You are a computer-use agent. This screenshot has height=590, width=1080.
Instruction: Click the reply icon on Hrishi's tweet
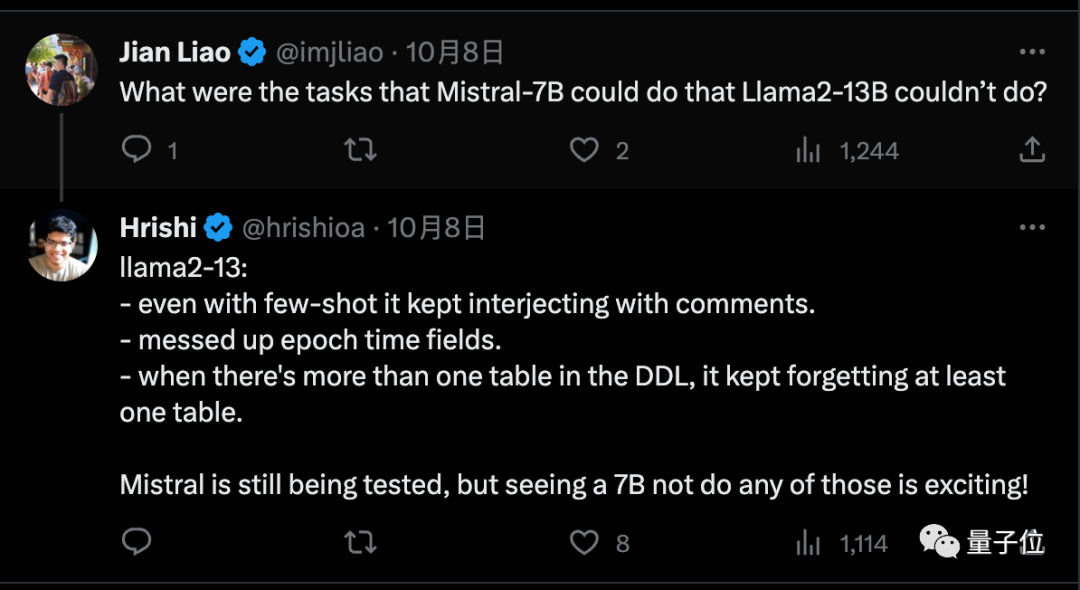point(137,543)
